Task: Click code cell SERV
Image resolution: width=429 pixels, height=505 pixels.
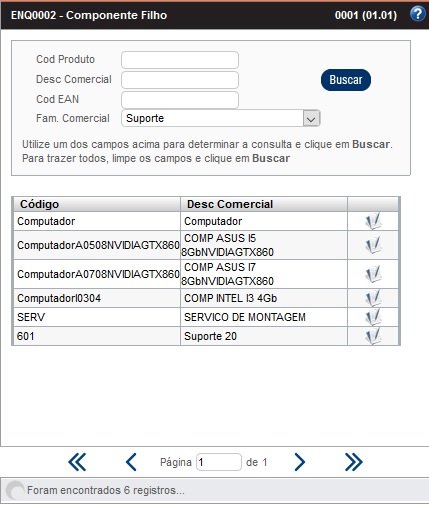Action: point(97,317)
